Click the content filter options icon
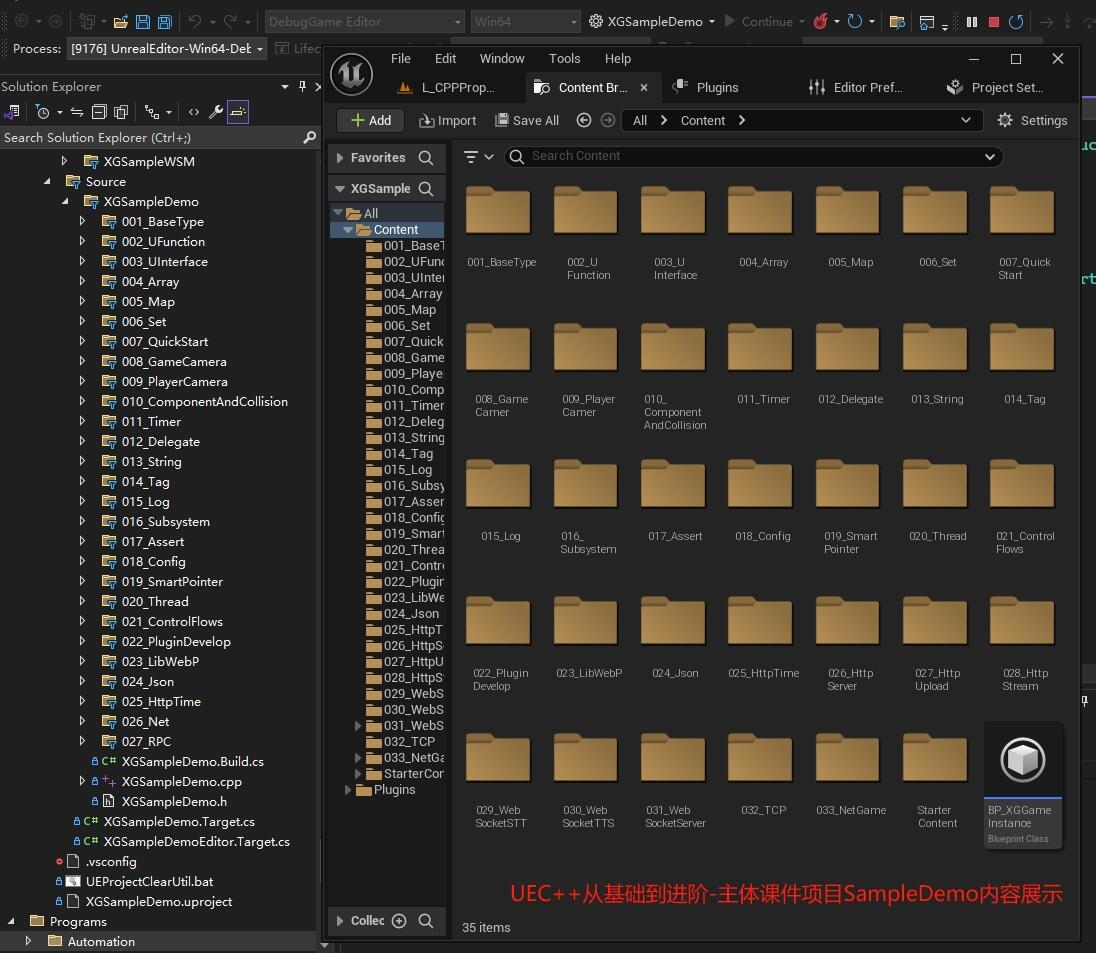 478,157
